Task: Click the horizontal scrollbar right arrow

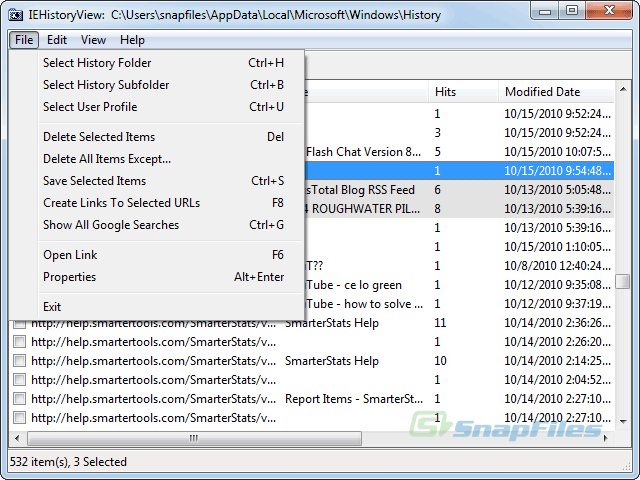Action: tap(606, 439)
